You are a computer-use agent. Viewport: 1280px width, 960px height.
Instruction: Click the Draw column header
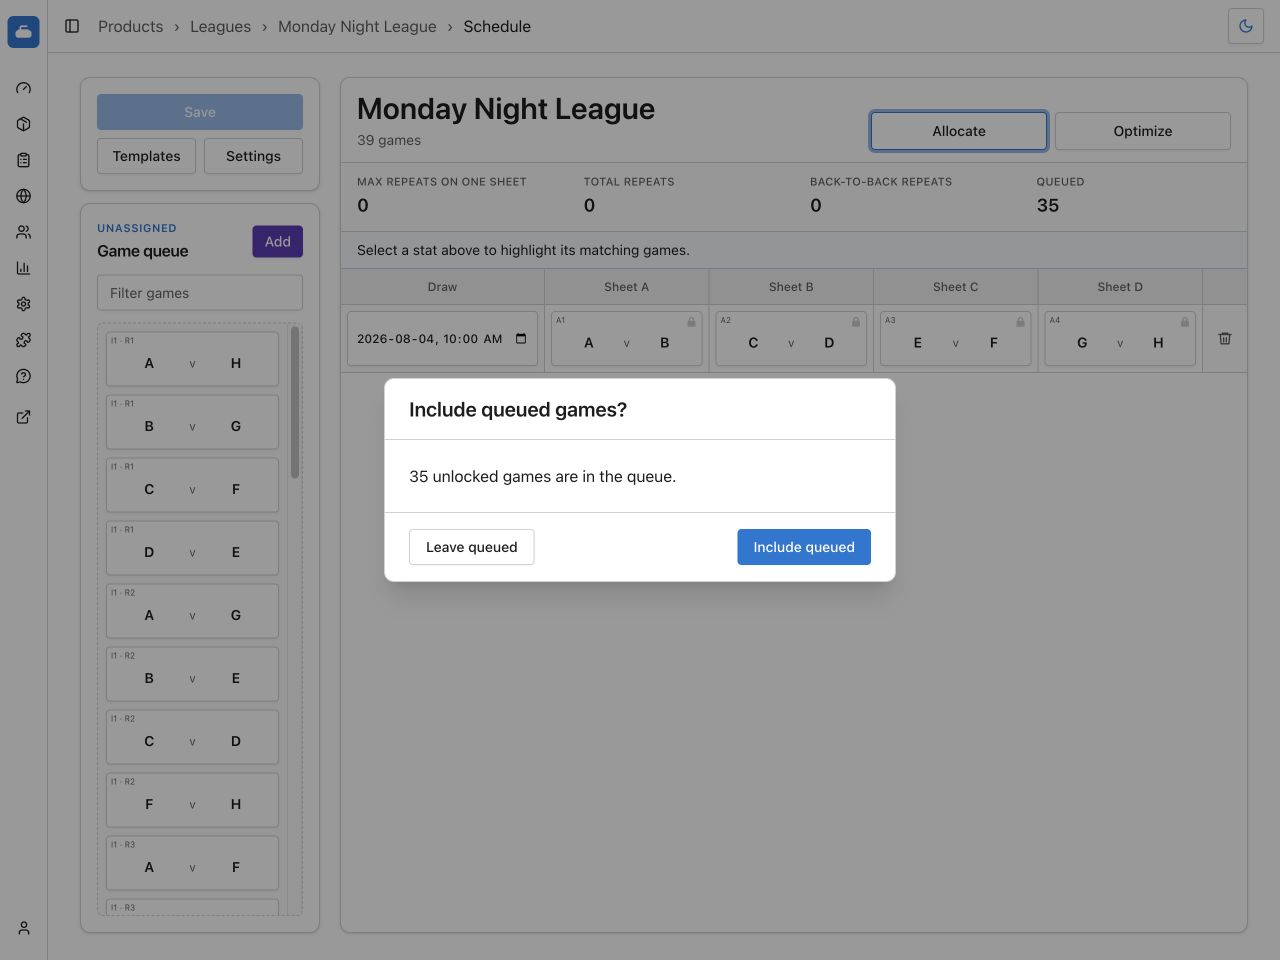pos(442,287)
